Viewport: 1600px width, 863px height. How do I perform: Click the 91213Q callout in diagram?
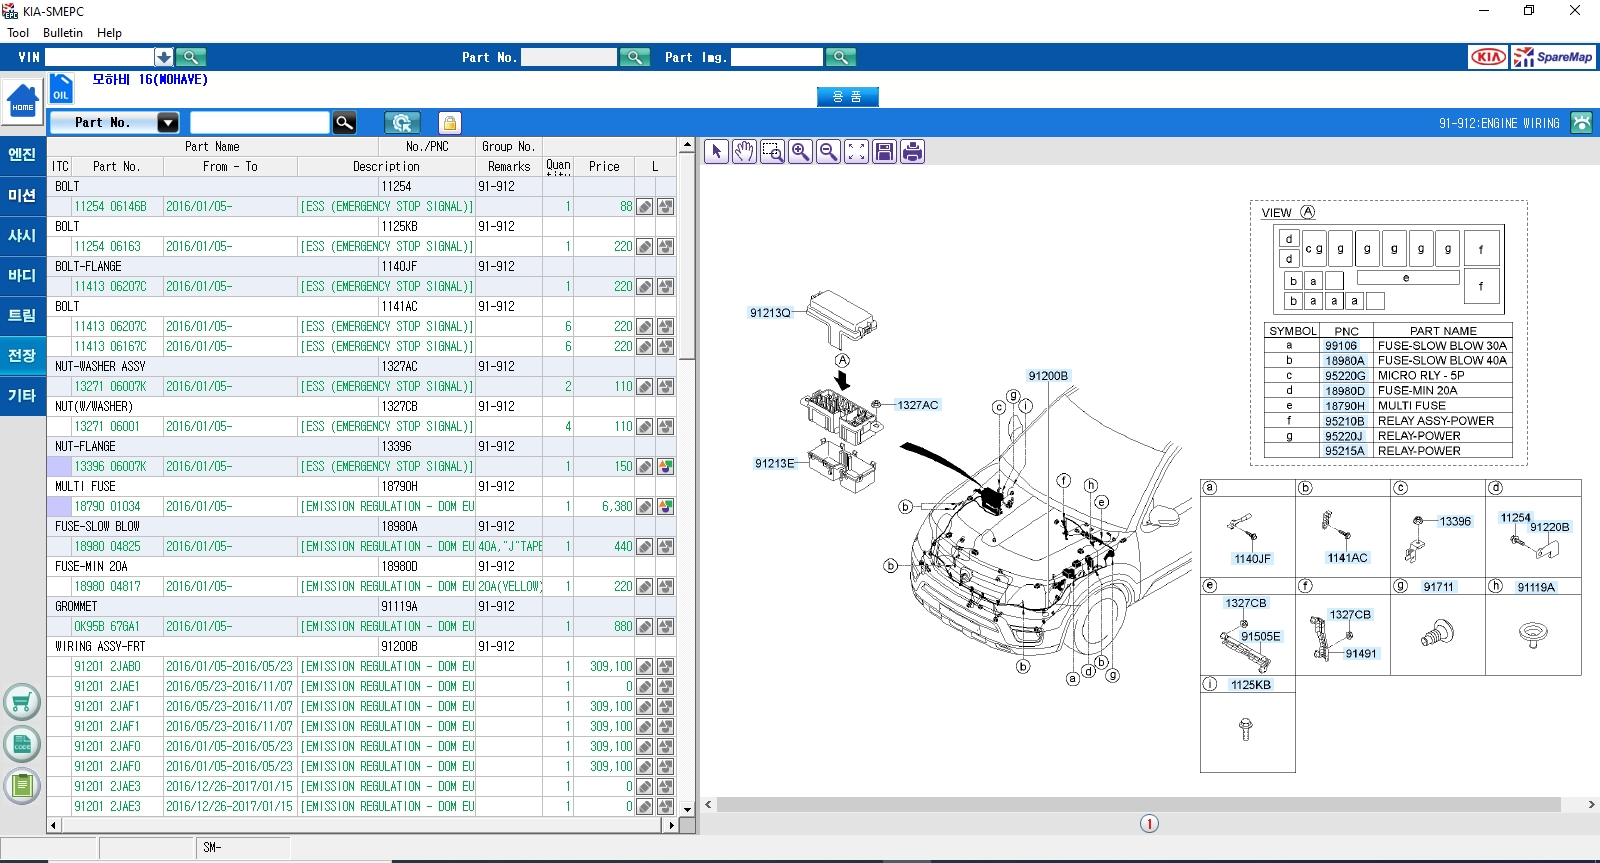point(770,313)
